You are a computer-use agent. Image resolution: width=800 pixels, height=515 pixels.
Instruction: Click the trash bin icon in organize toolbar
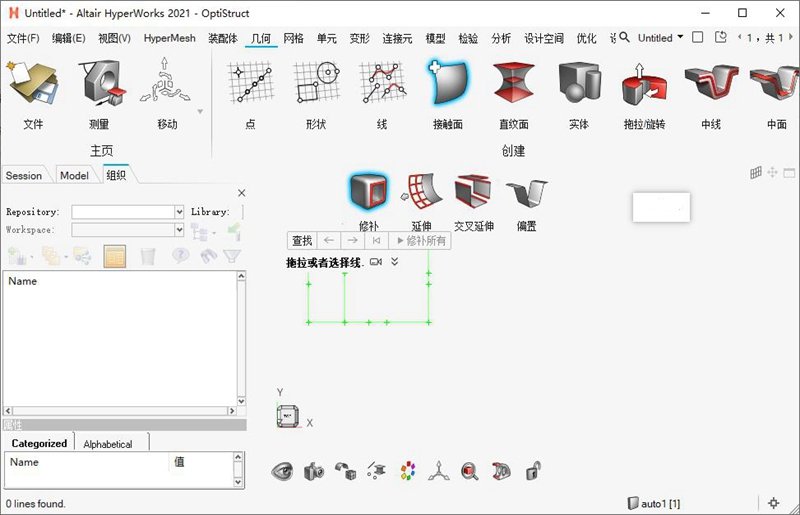(147, 256)
